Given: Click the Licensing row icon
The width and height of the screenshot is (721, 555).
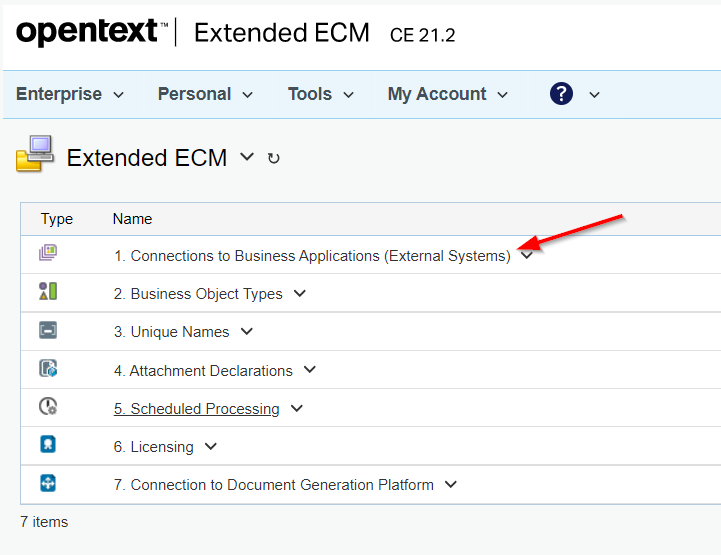Looking at the screenshot, I should [x=48, y=445].
